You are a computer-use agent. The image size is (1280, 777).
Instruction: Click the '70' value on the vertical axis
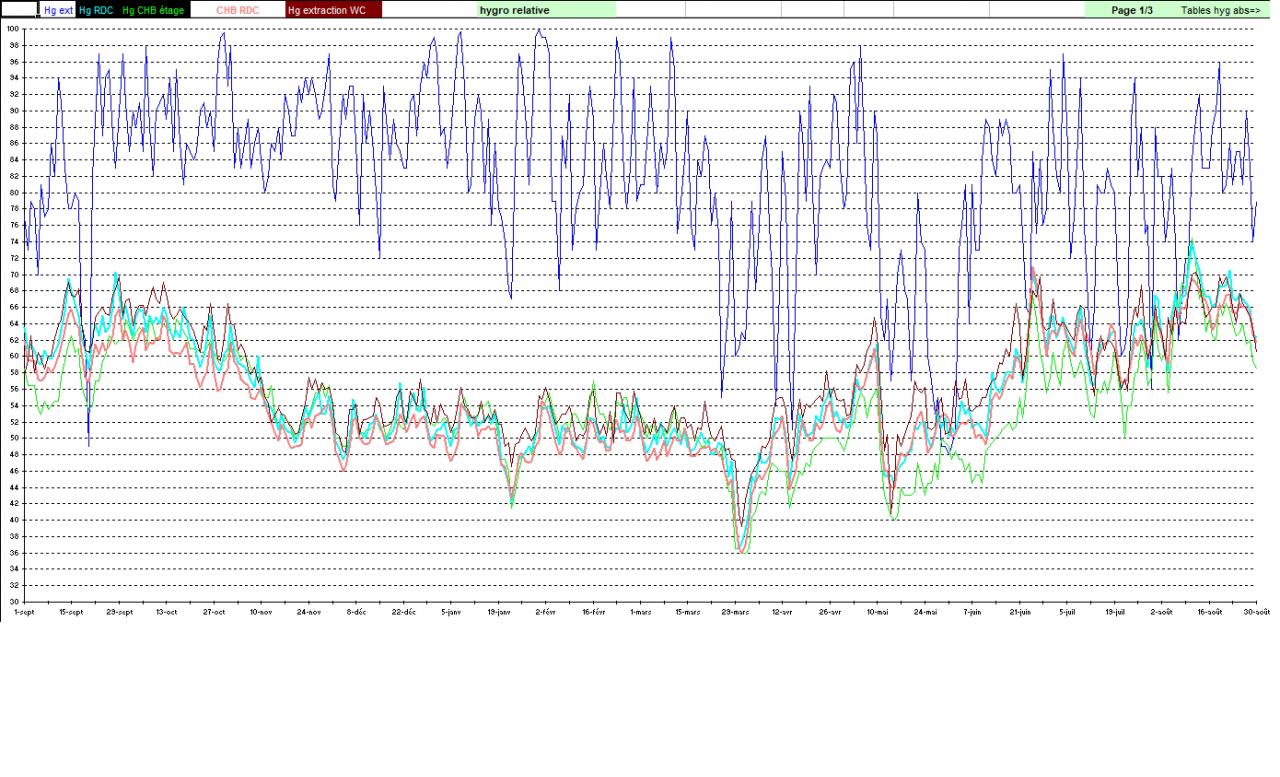click(x=14, y=274)
